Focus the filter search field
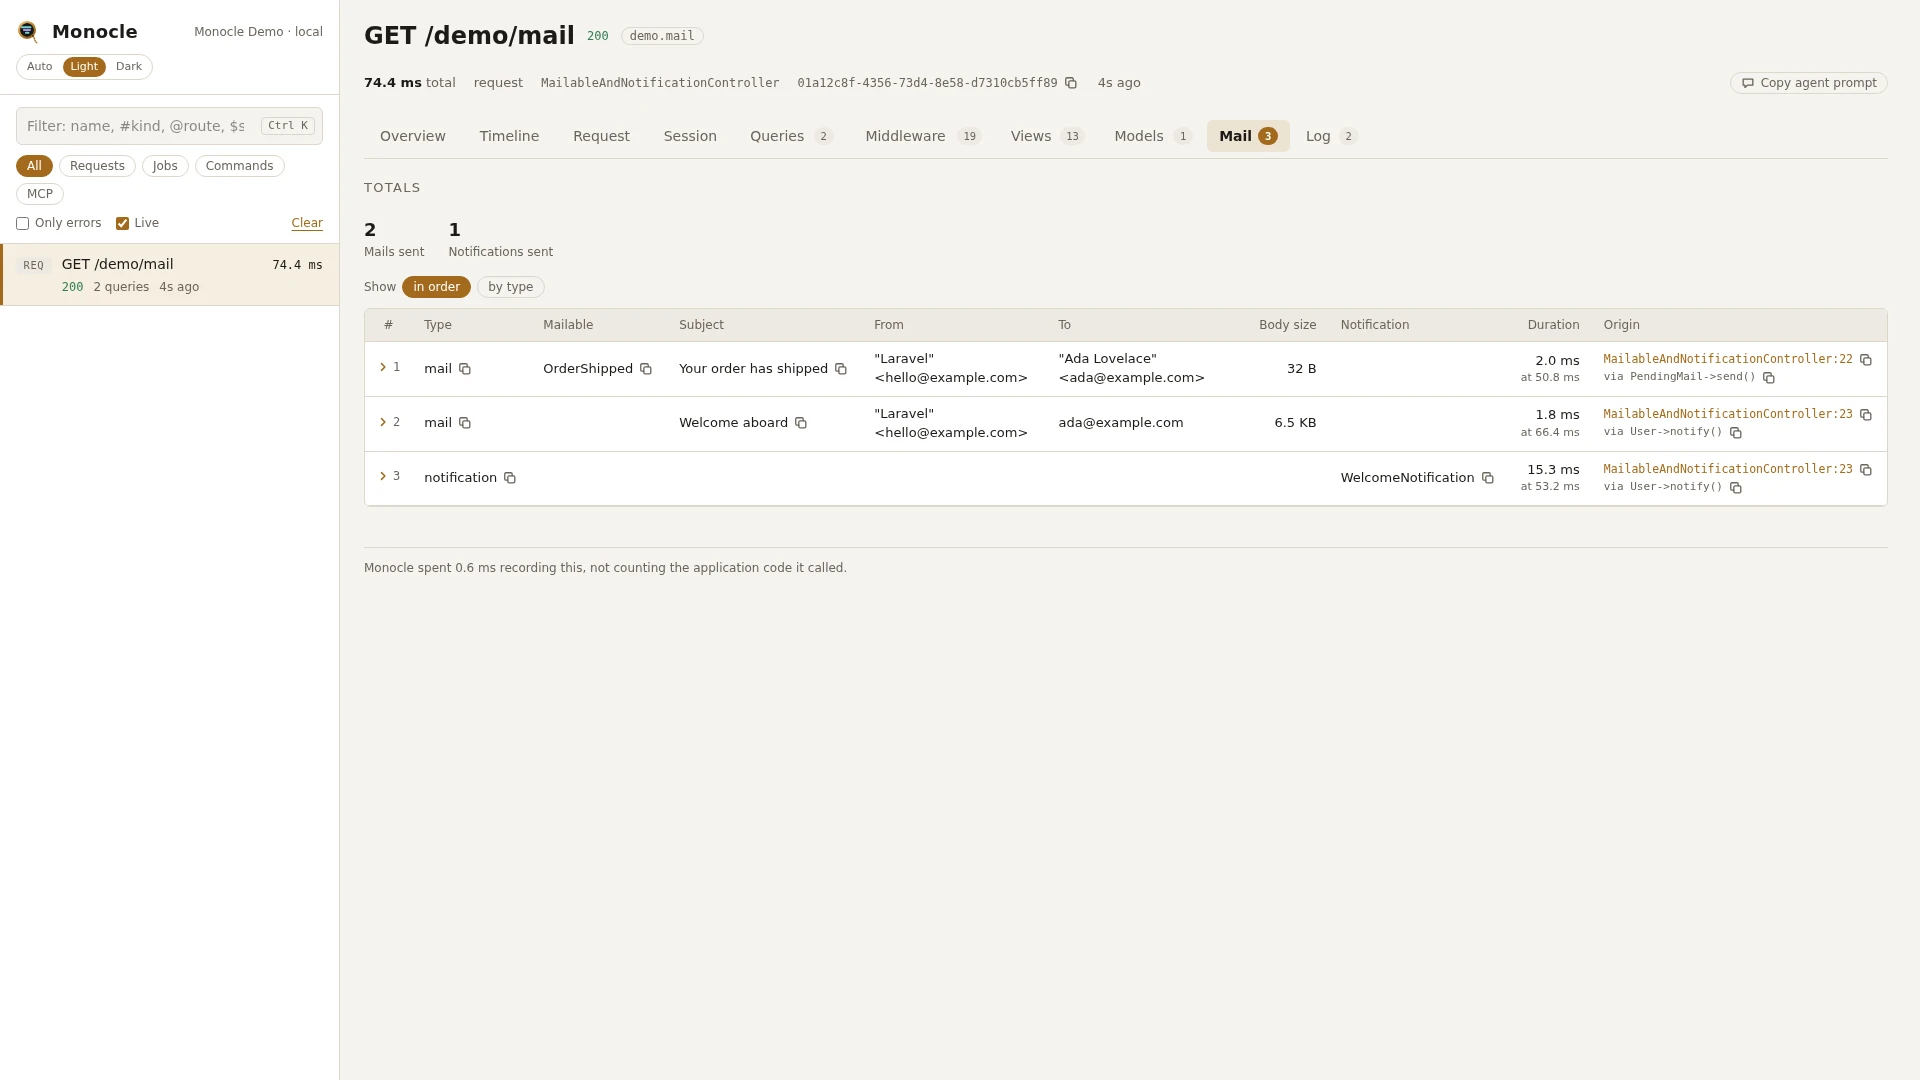The image size is (1920, 1080). tap(169, 126)
